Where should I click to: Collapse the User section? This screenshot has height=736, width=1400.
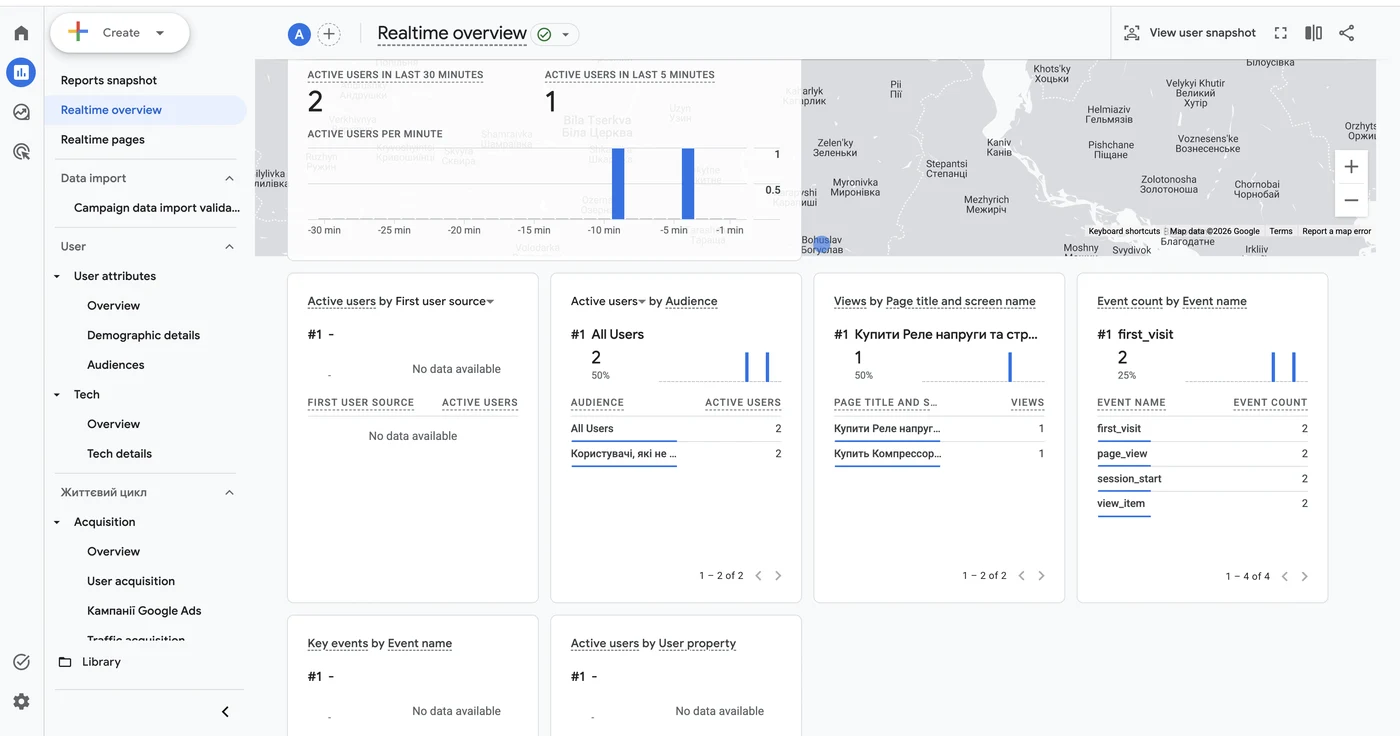click(229, 246)
